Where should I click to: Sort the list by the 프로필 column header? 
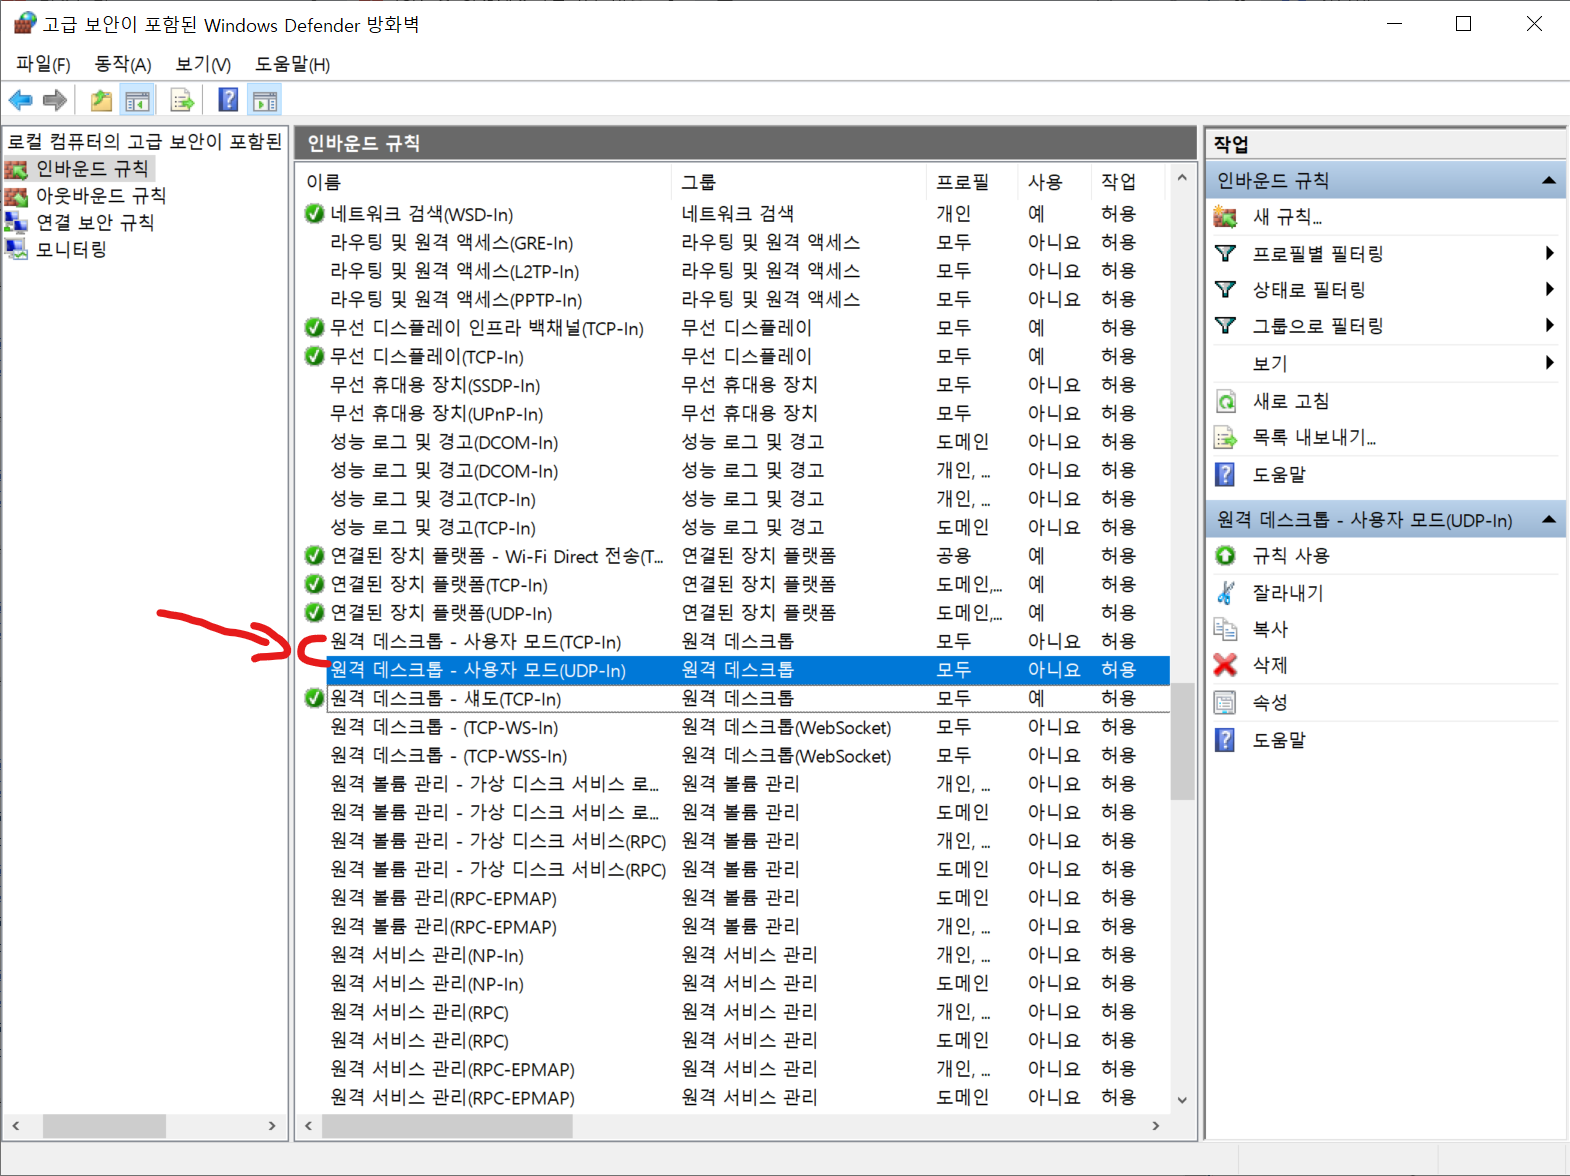pyautogui.click(x=973, y=182)
